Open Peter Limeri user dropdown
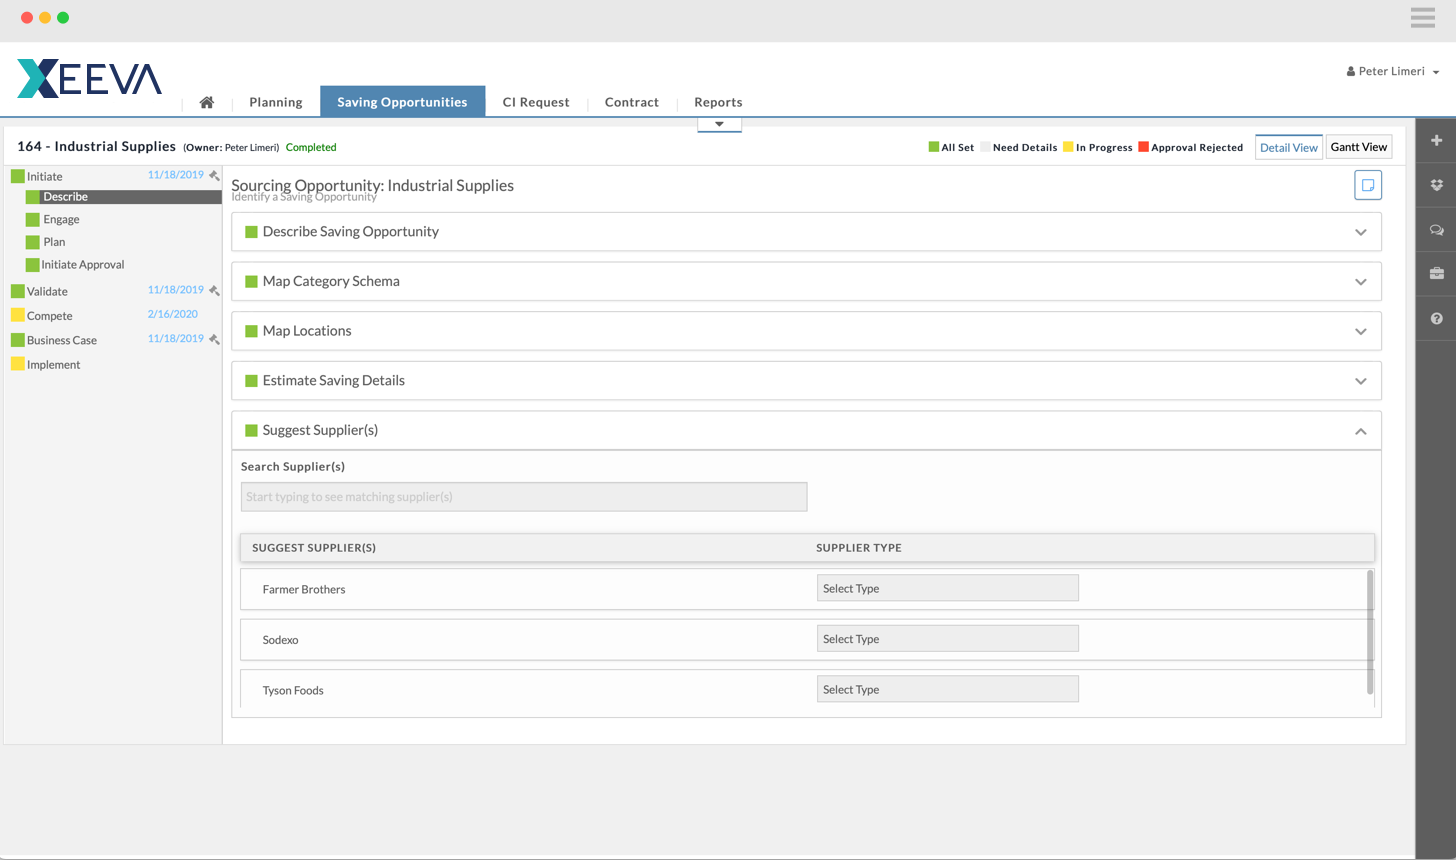 1393,72
